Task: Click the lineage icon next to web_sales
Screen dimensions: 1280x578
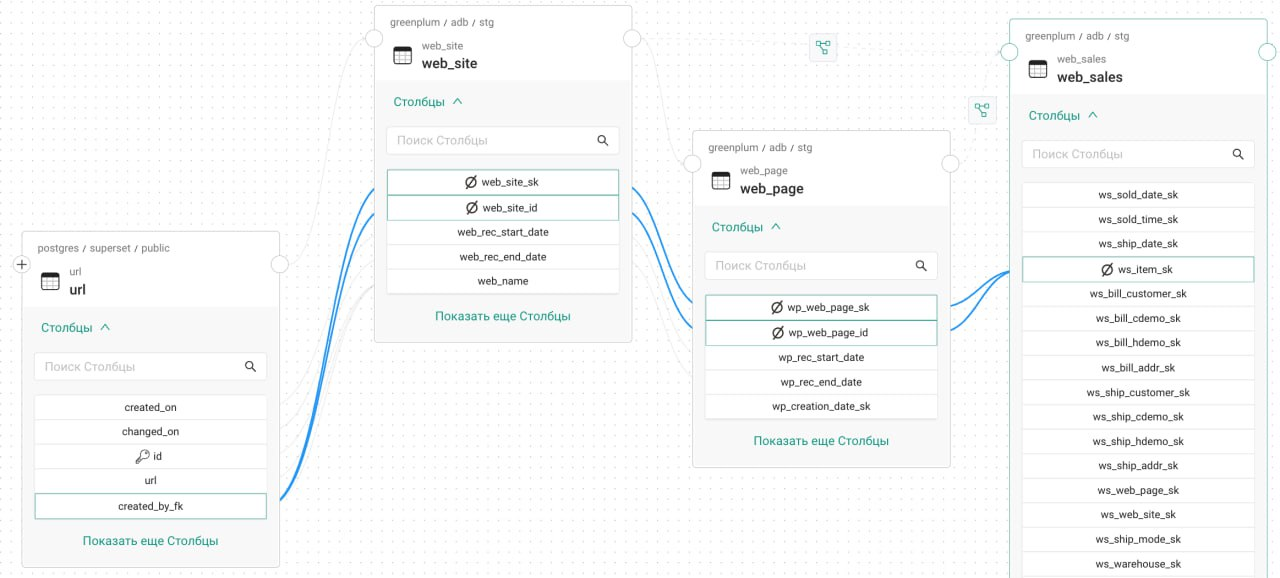Action: pyautogui.click(x=982, y=110)
